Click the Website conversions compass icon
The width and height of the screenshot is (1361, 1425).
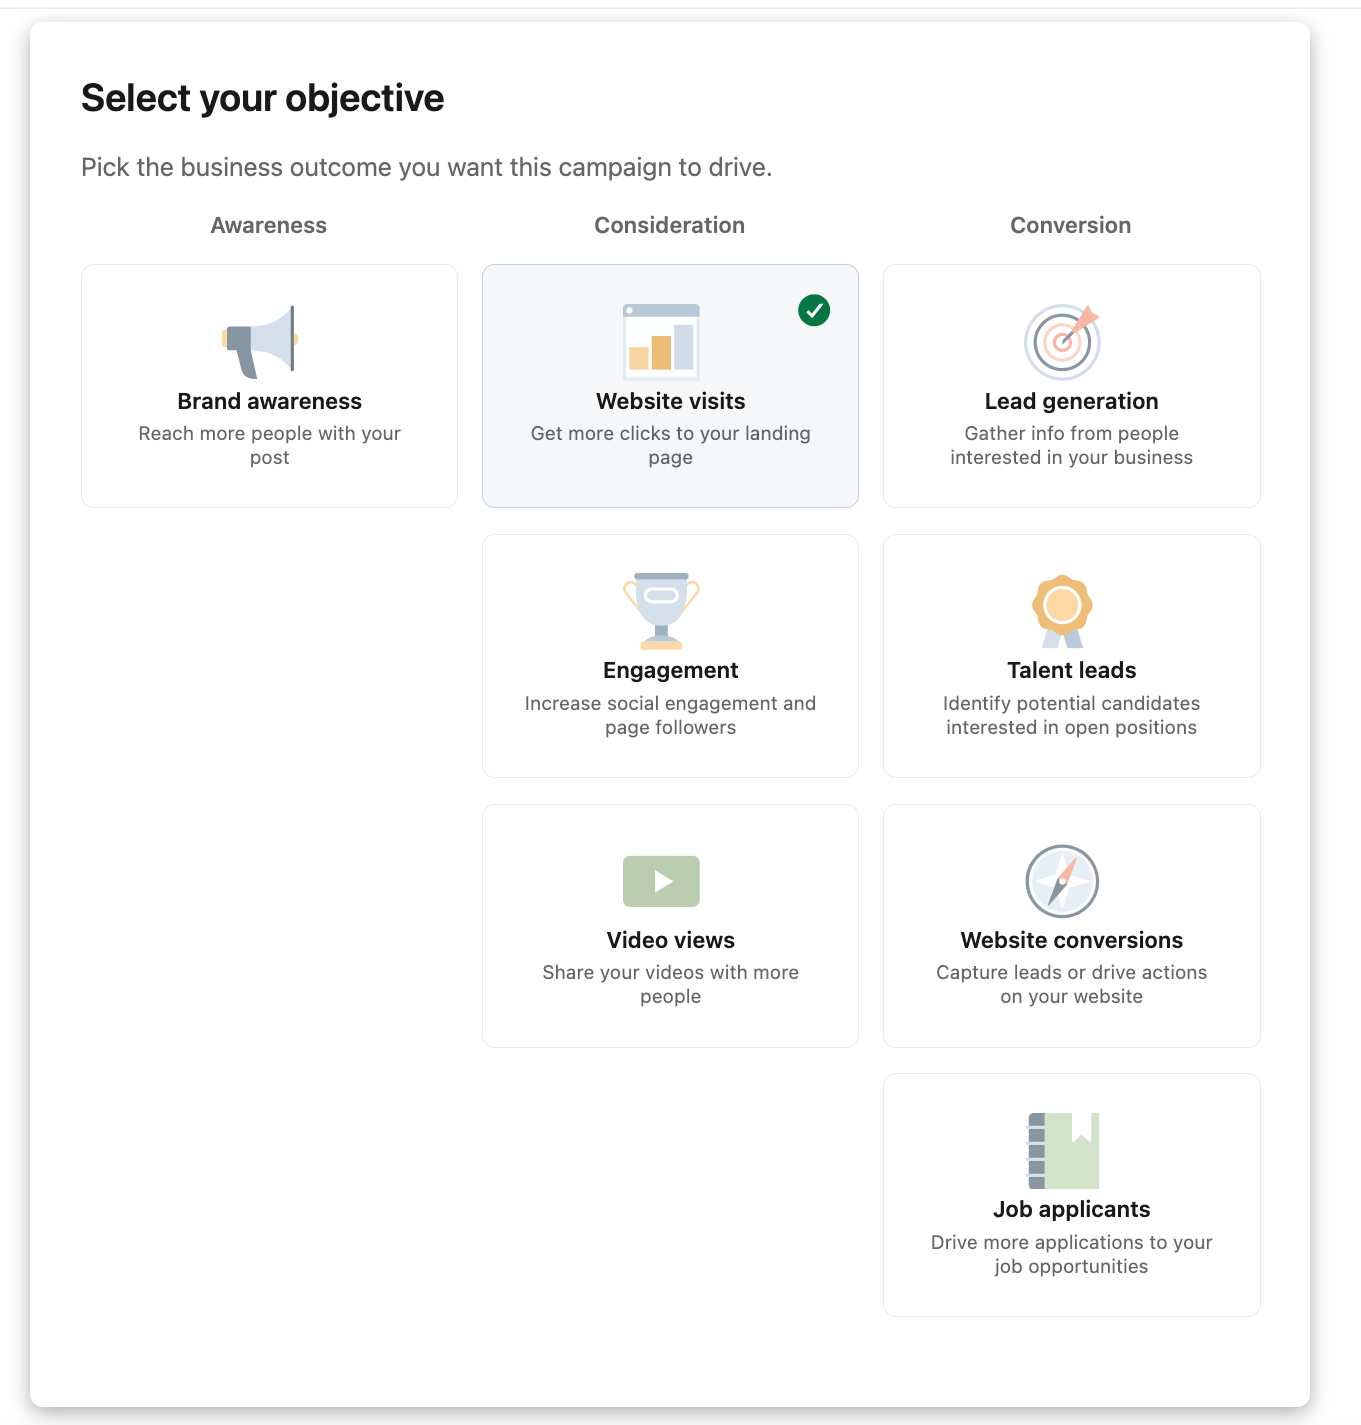click(1062, 881)
